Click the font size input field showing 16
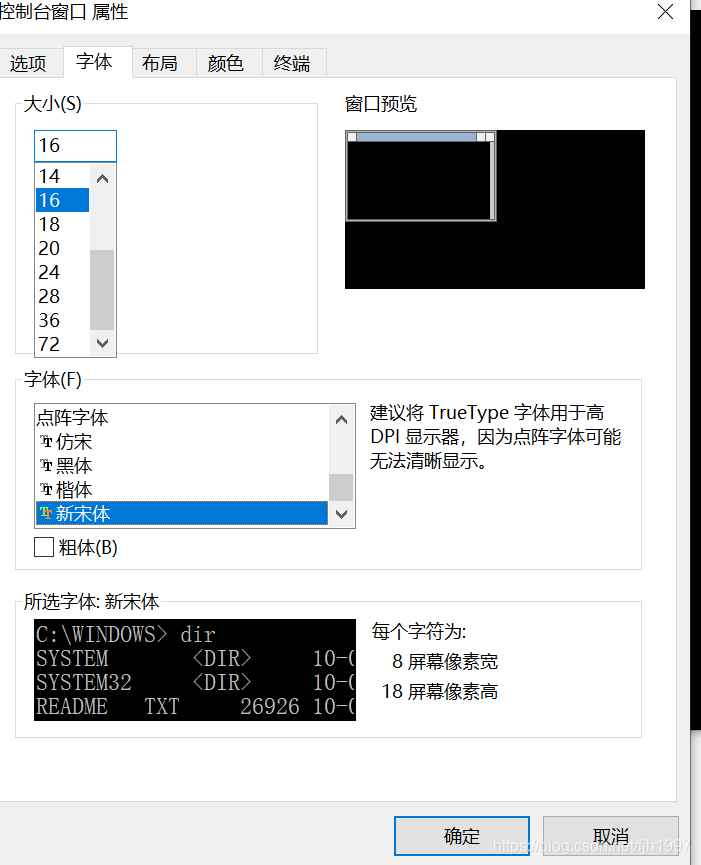701x865 pixels. point(75,146)
